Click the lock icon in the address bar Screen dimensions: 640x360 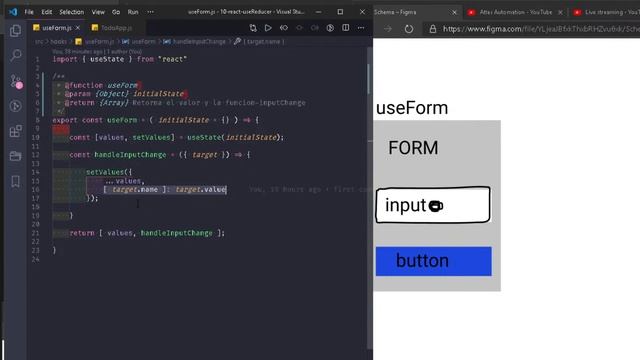(433, 29)
